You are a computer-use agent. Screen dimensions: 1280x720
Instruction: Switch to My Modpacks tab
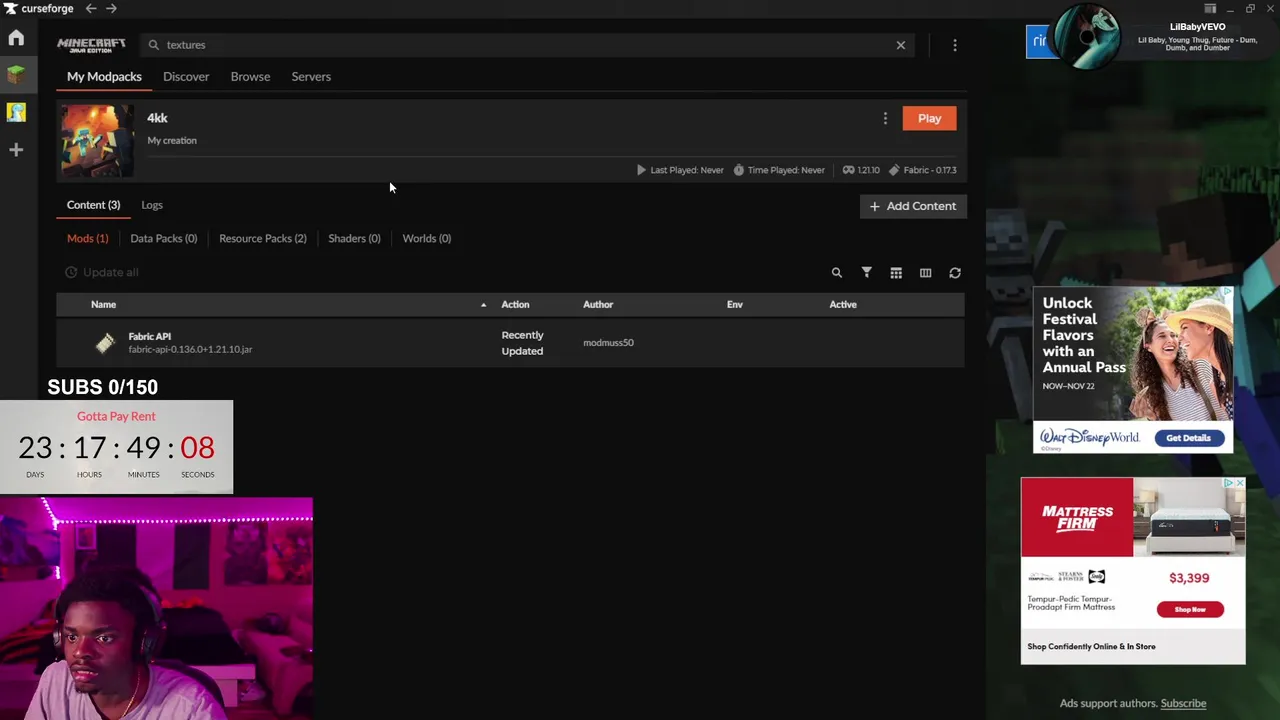tap(104, 77)
